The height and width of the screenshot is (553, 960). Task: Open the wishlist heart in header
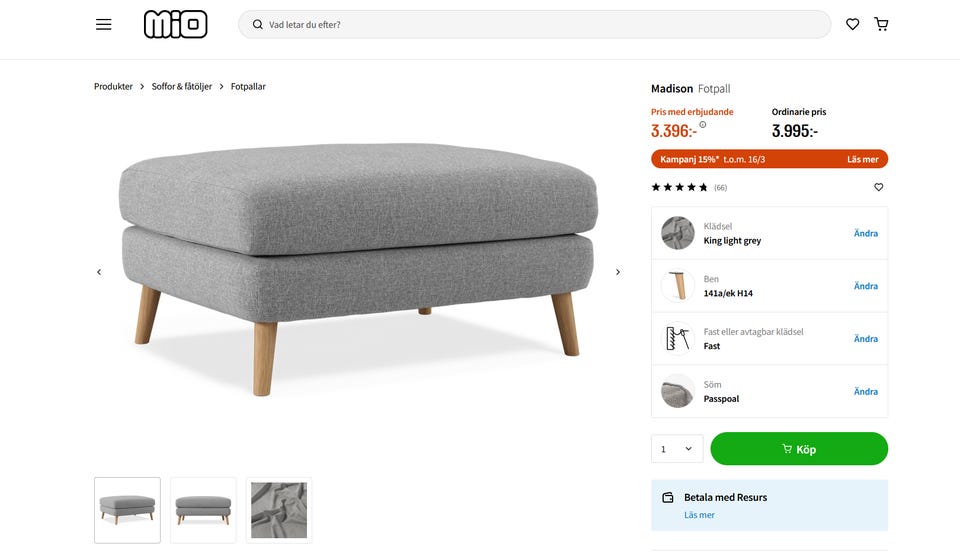click(x=852, y=24)
